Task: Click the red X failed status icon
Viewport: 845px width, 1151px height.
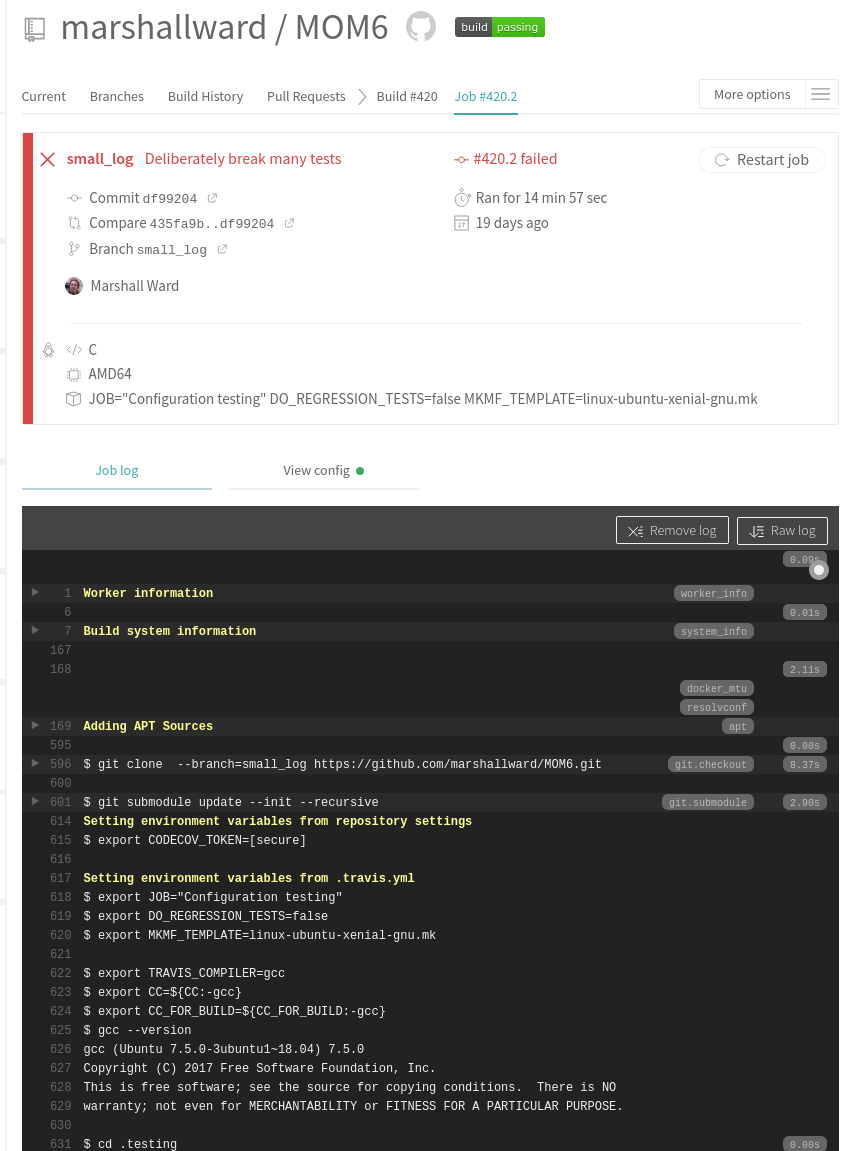Action: (x=47, y=159)
